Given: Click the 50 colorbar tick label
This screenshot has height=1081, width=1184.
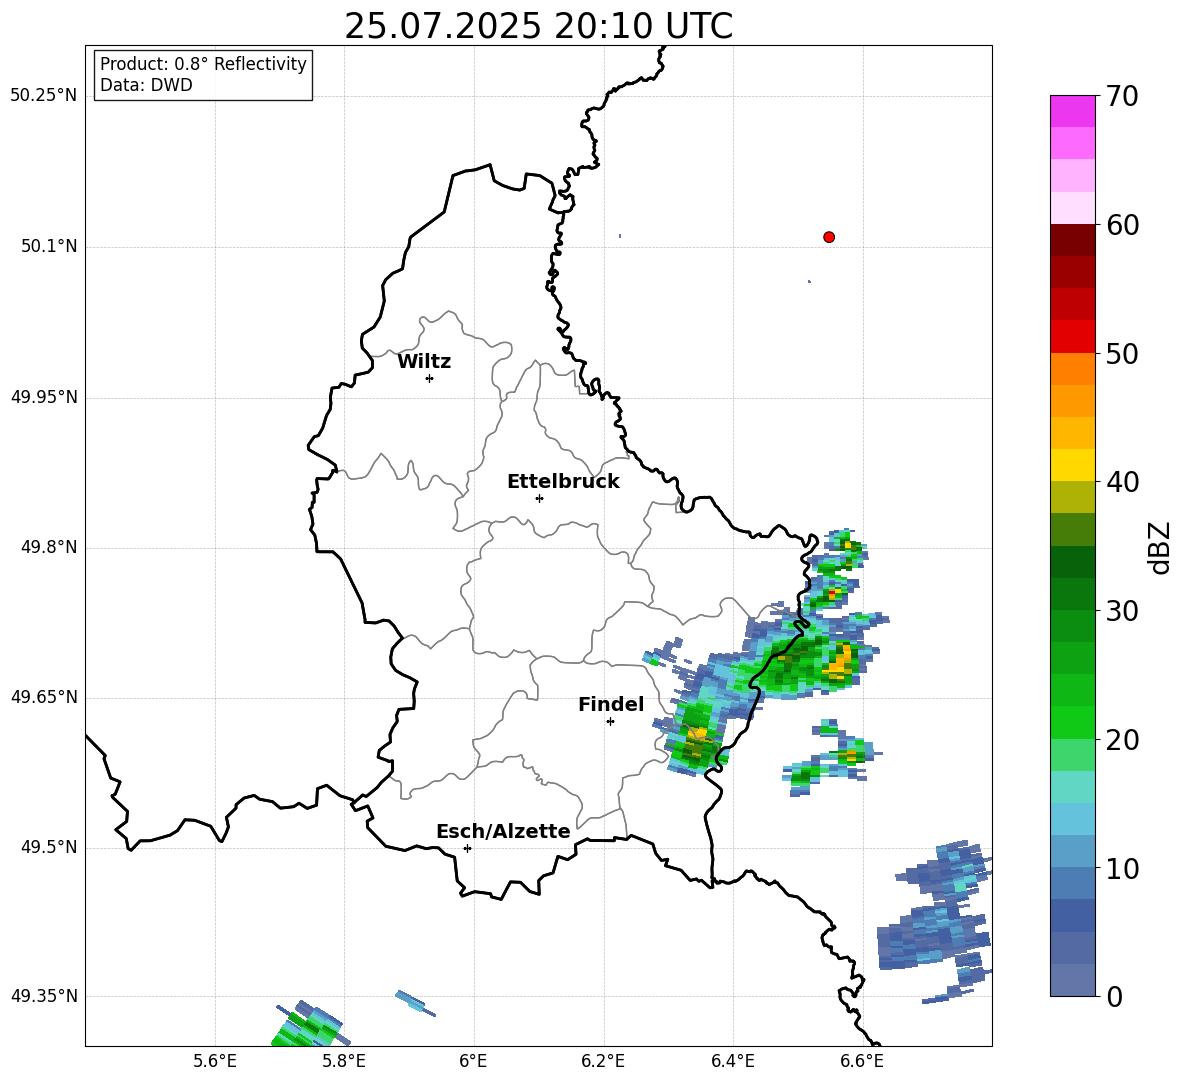Looking at the screenshot, I should click(x=1122, y=353).
